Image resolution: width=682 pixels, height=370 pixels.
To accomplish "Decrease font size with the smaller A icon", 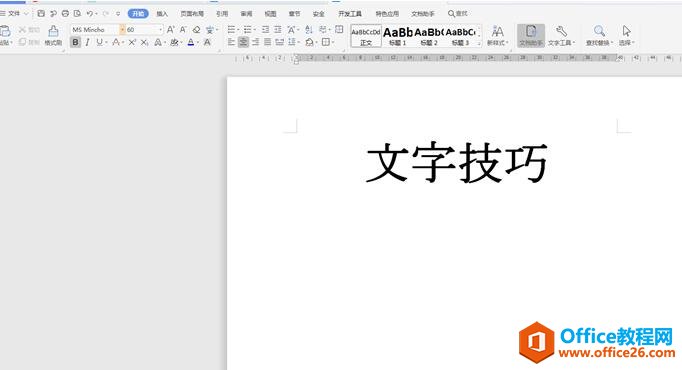I will point(183,29).
